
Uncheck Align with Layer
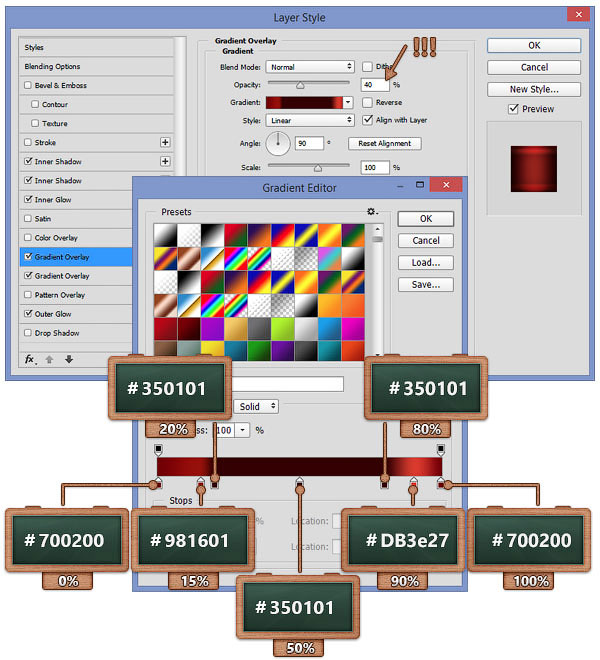pos(367,120)
